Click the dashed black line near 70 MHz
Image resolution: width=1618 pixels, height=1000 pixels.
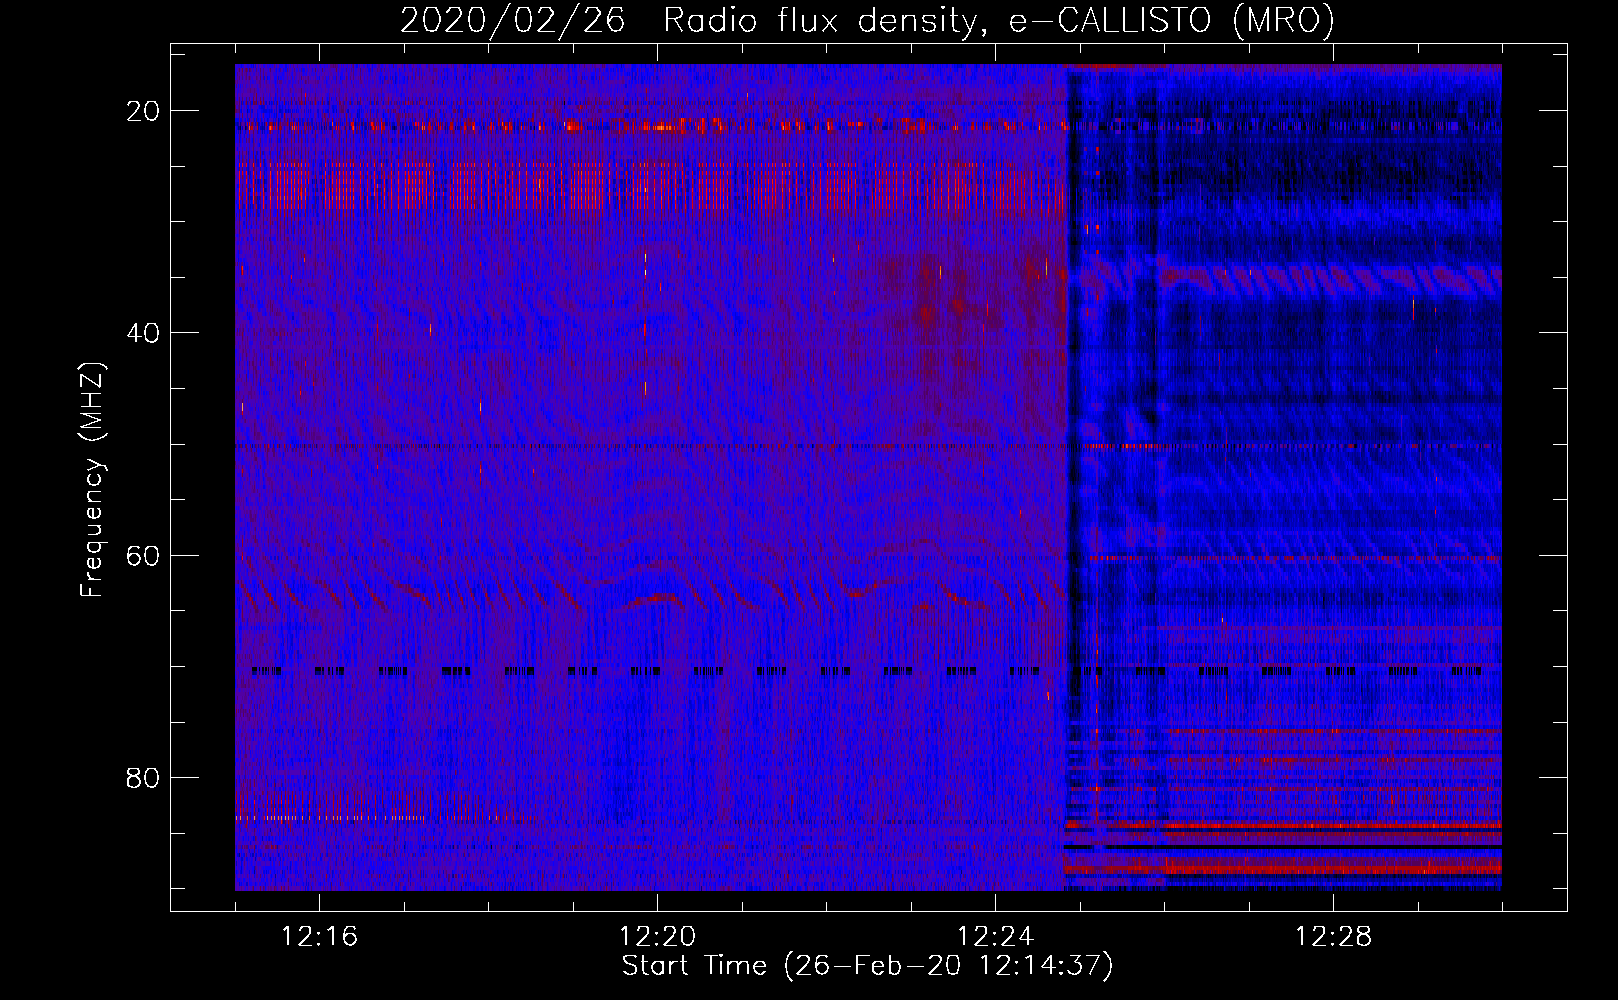[868, 672]
